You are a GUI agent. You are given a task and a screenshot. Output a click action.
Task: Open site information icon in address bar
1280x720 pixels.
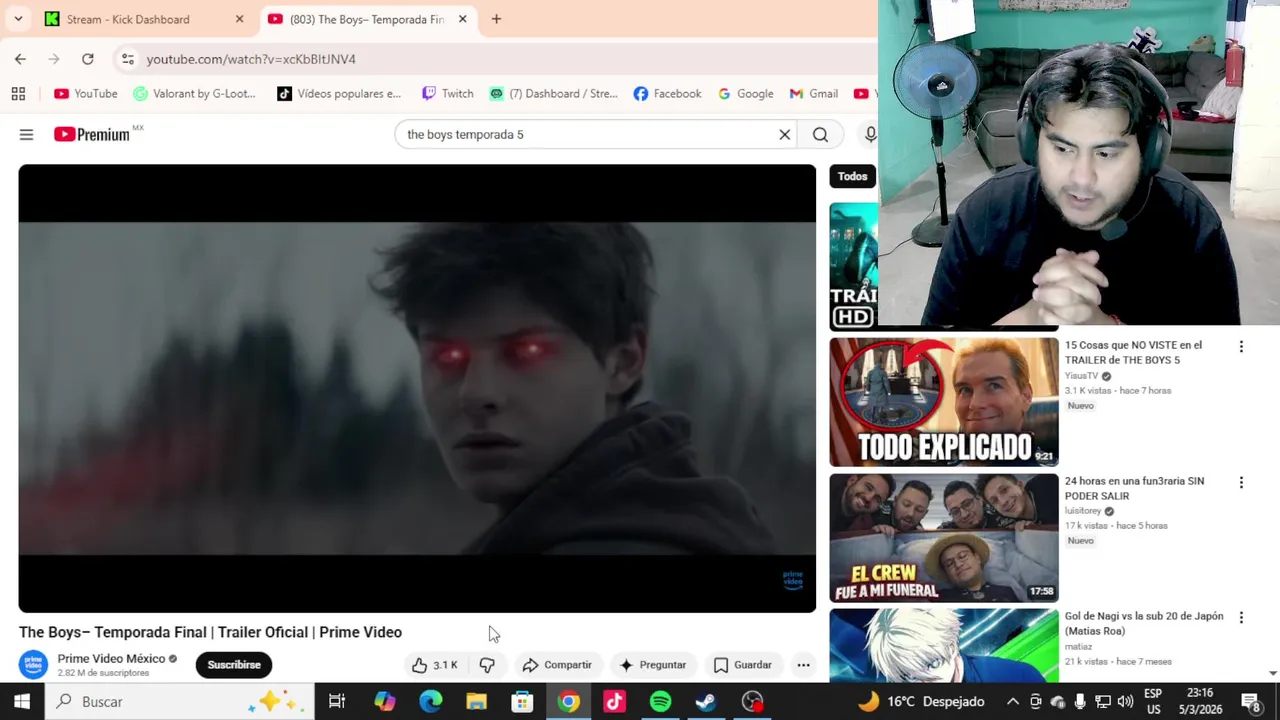point(127,59)
